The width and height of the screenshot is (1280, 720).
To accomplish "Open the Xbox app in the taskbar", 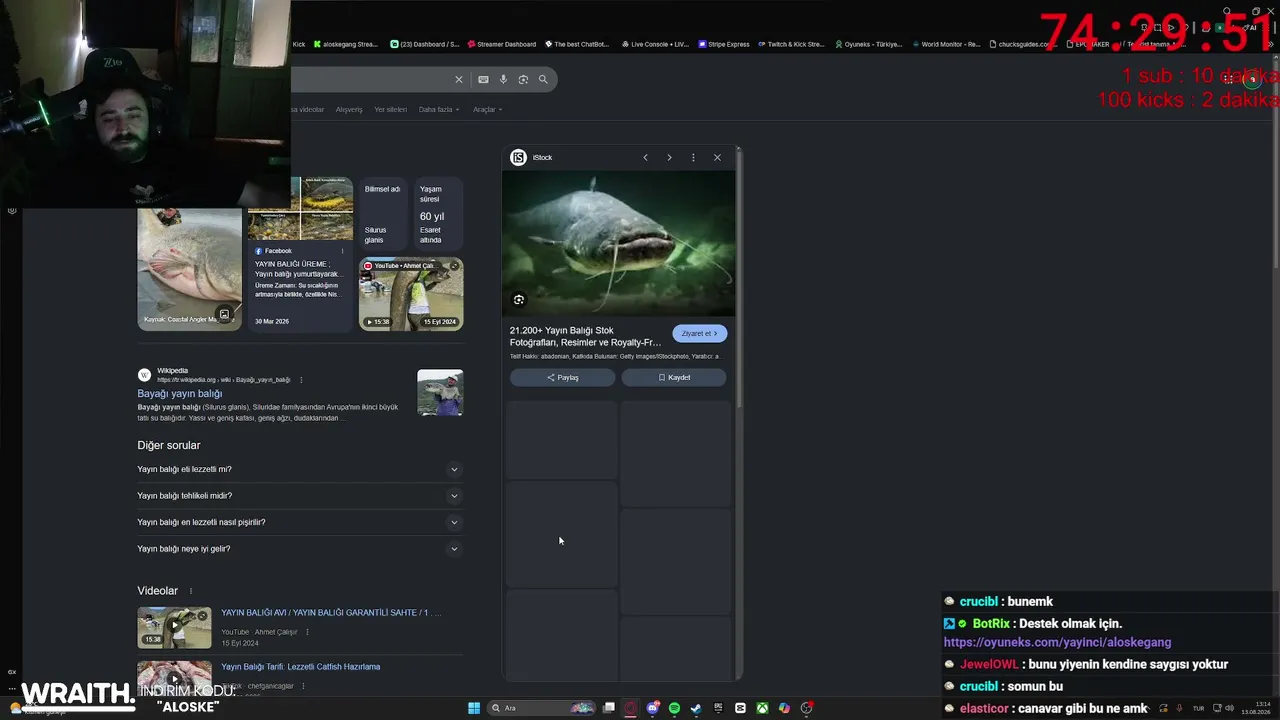I will tap(762, 708).
